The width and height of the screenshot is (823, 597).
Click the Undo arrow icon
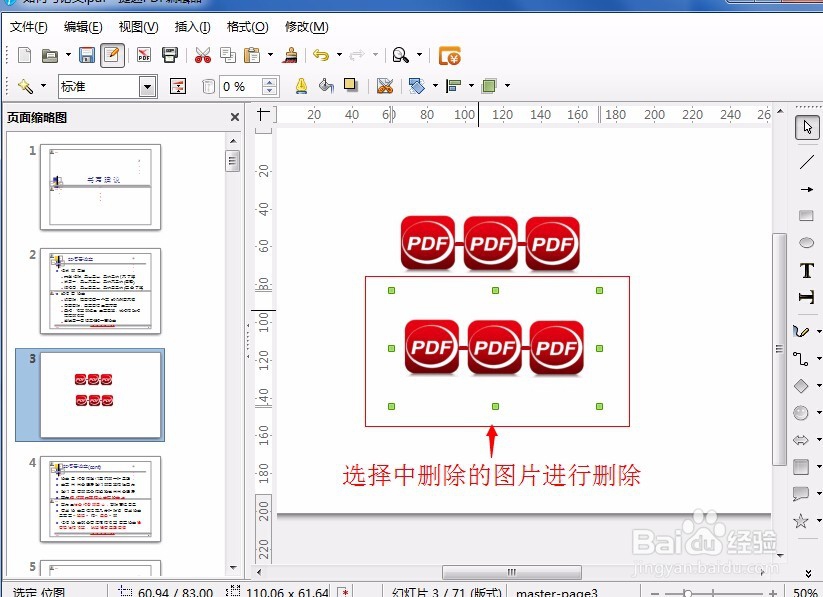click(321, 55)
